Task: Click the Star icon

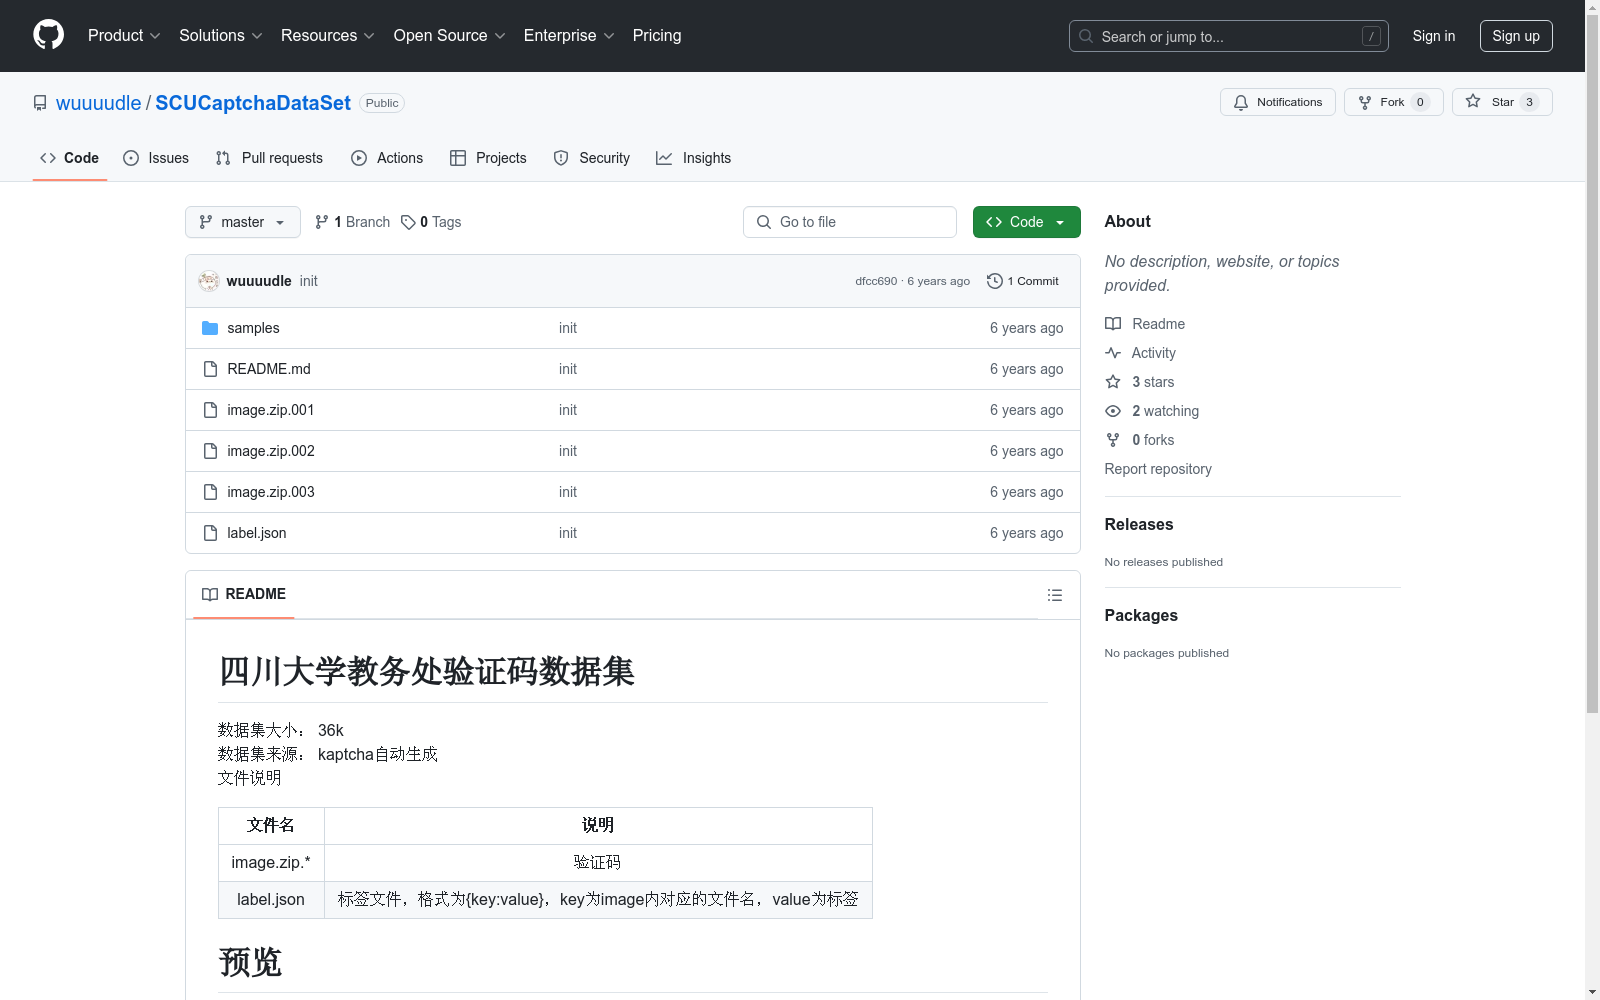Action: pyautogui.click(x=1473, y=101)
